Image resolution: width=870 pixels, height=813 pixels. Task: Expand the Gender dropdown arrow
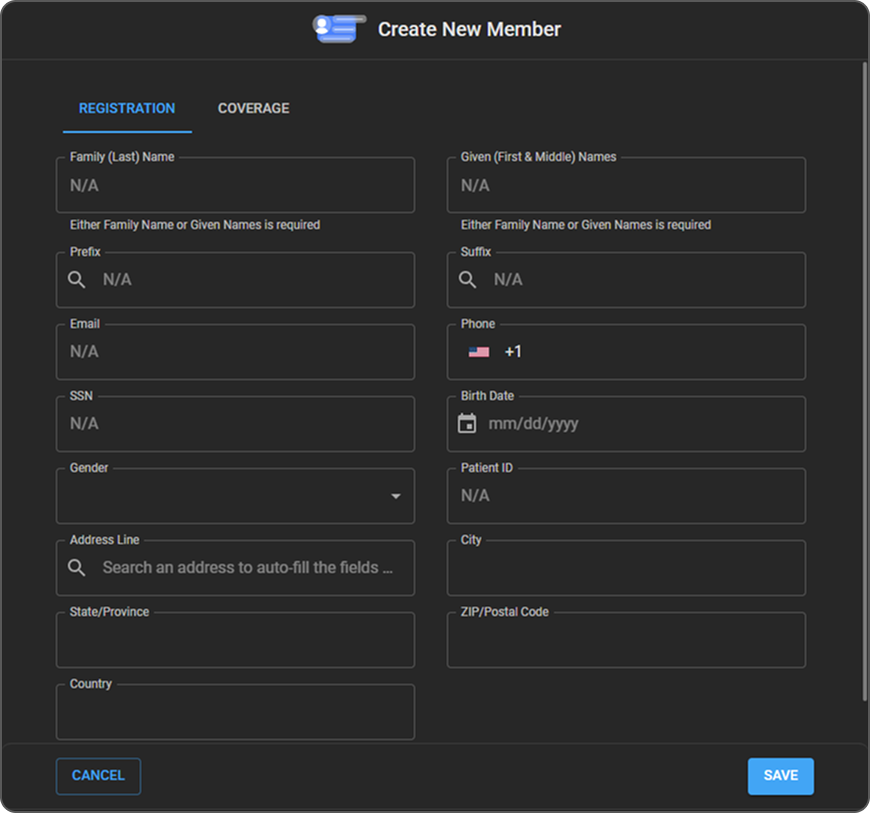(396, 496)
